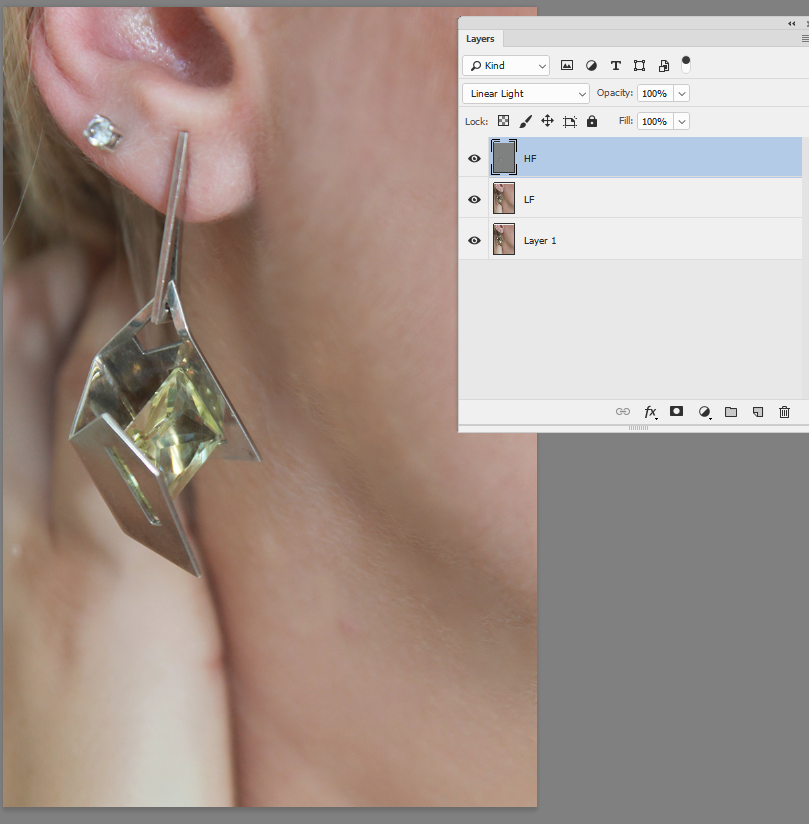This screenshot has width=809, height=824.
Task: Open the fx layer style menu
Action: [651, 412]
